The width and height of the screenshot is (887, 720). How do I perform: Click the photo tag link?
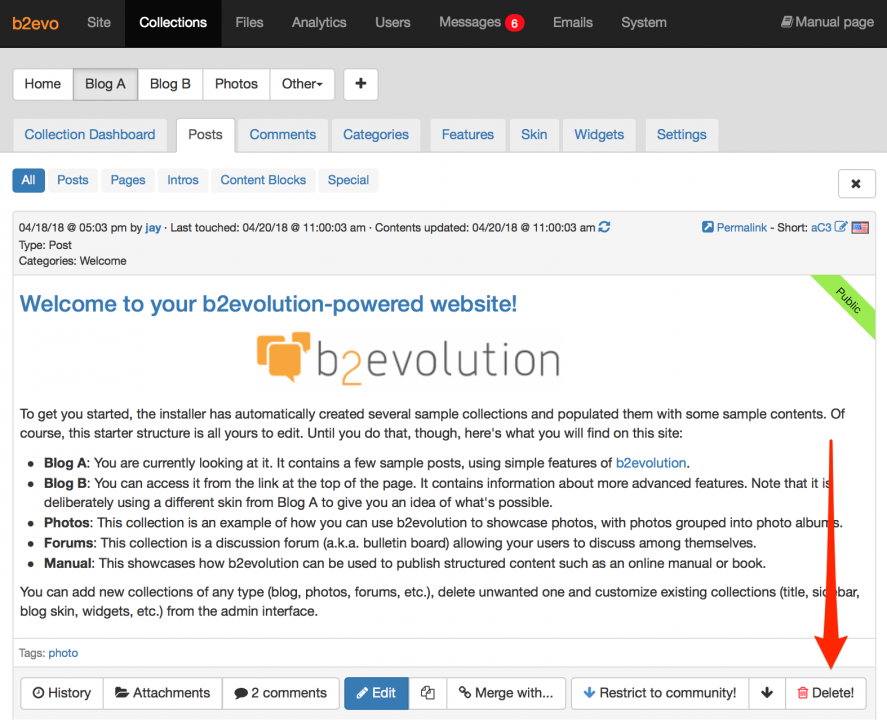click(x=63, y=653)
